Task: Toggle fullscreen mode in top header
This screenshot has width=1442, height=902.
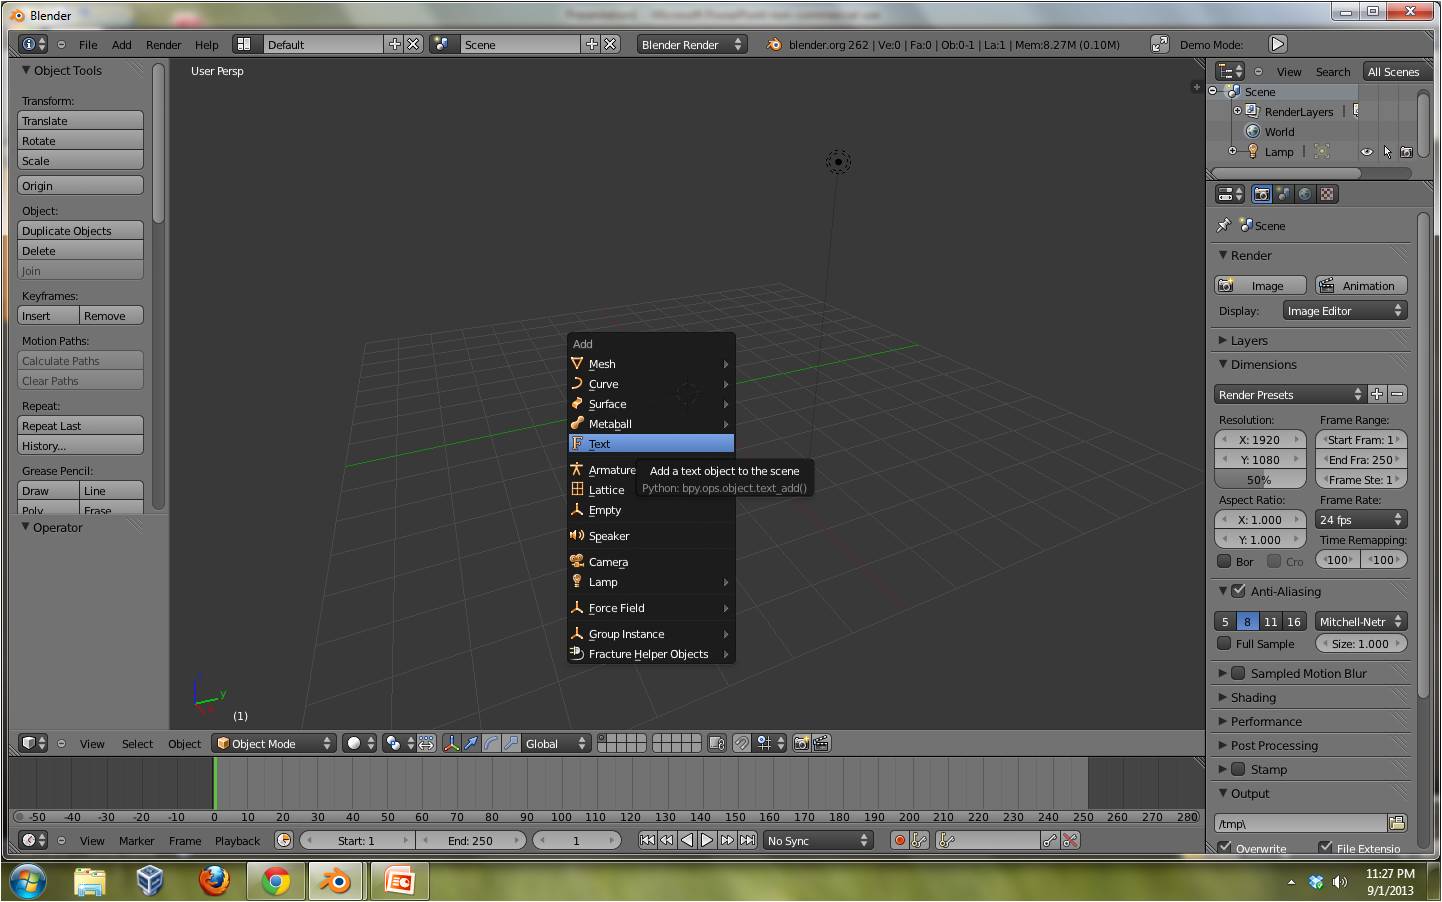Action: tap(1160, 44)
